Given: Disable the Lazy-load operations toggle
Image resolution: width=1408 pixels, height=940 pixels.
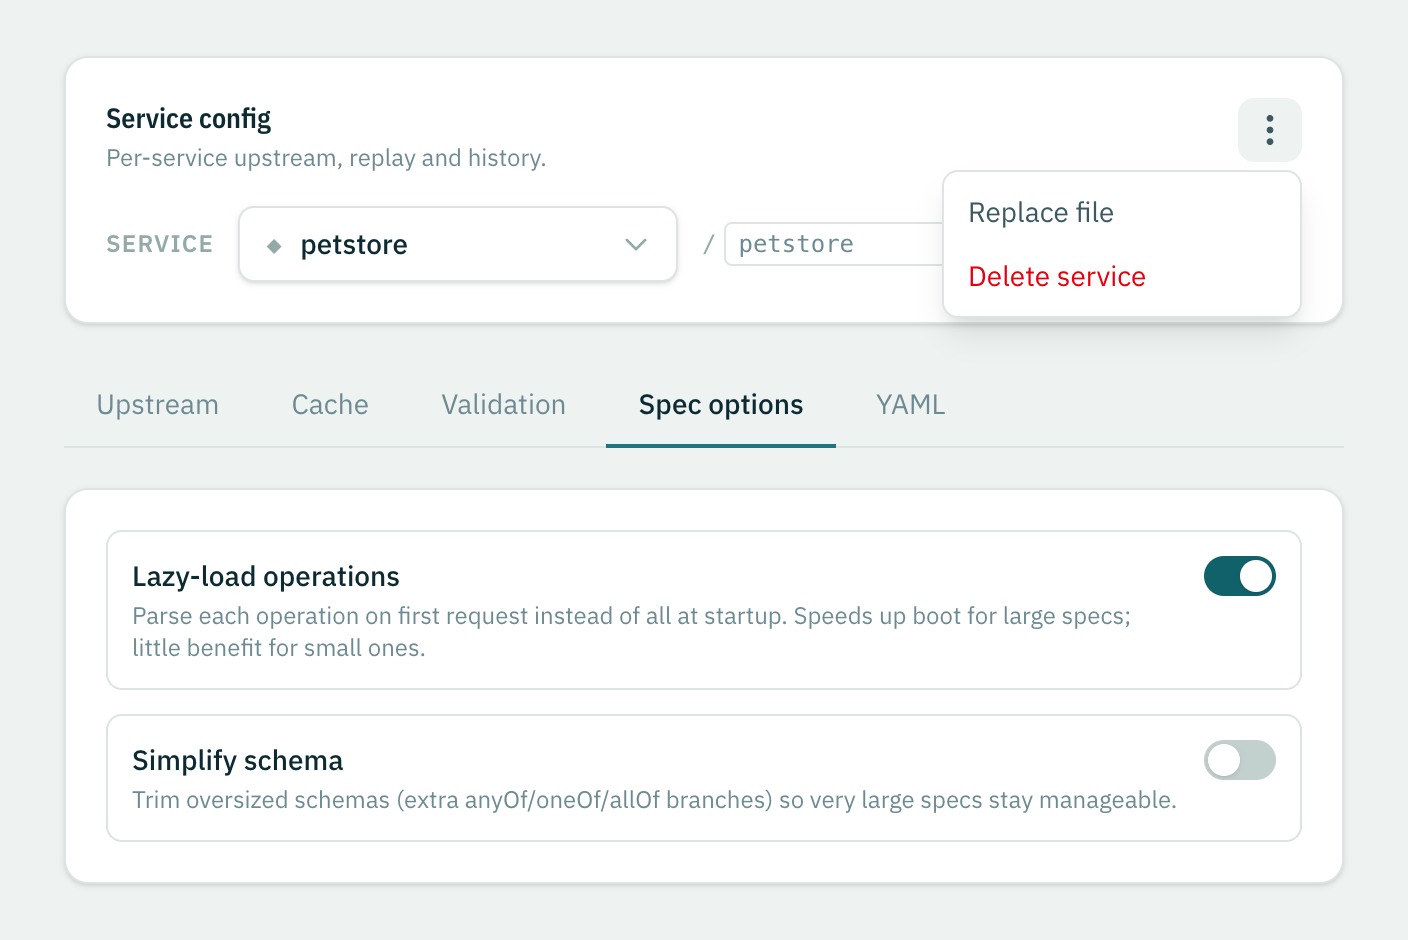Looking at the screenshot, I should (x=1239, y=576).
